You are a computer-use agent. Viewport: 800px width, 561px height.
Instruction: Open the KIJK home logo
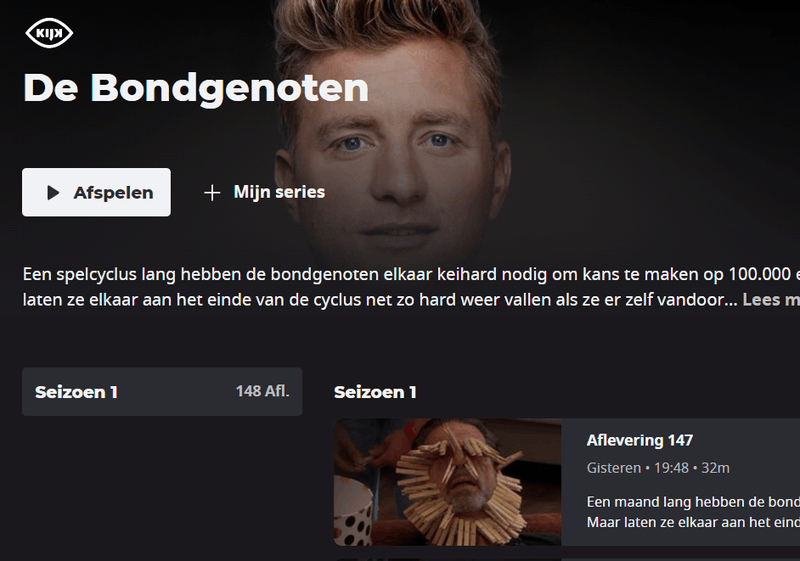[x=49, y=34]
